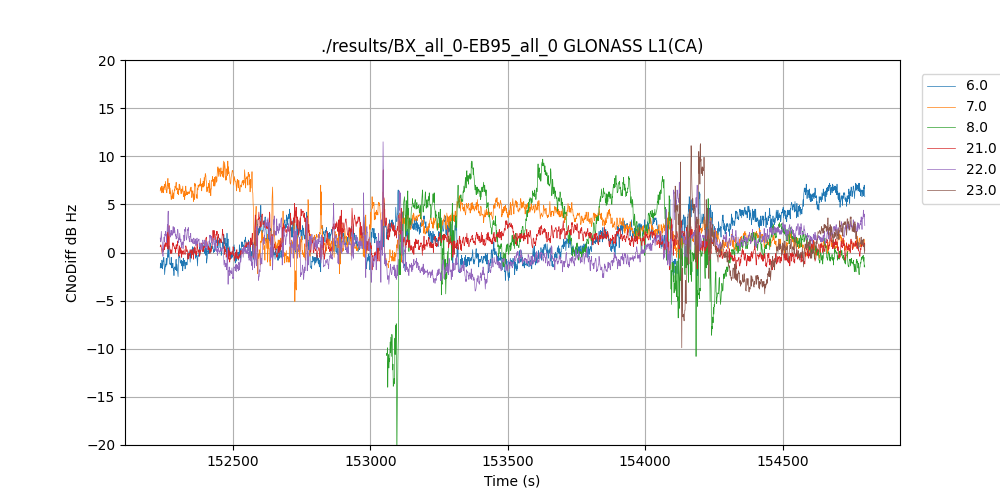This screenshot has width=1000, height=500.
Task: Click the 0 tick label on y-axis
Action: pyautogui.click(x=112, y=253)
